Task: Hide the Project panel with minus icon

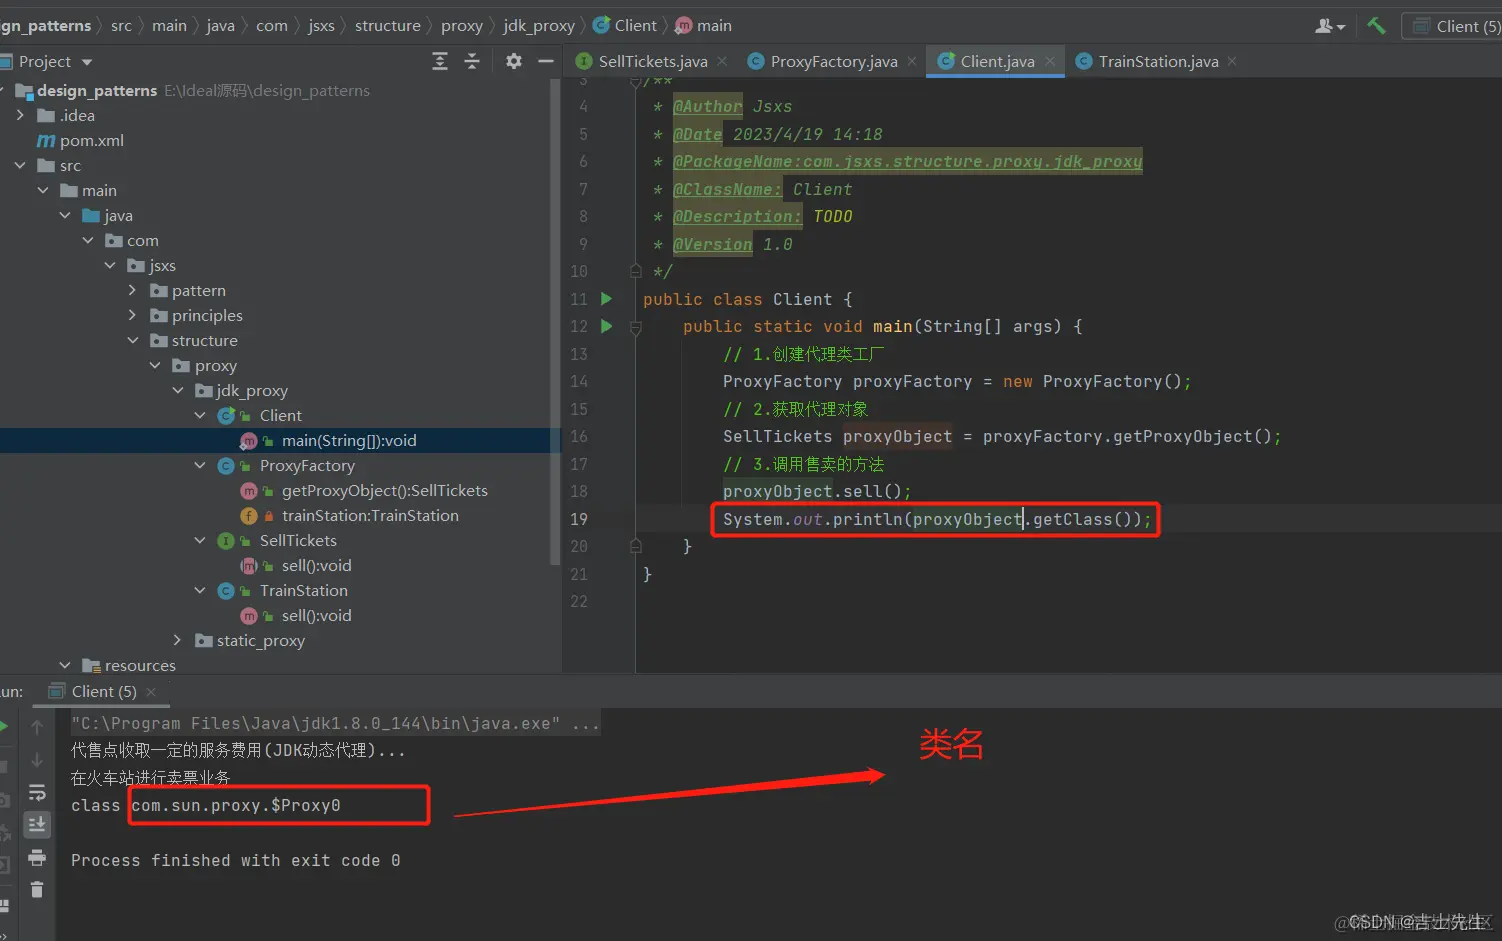Action: (546, 62)
